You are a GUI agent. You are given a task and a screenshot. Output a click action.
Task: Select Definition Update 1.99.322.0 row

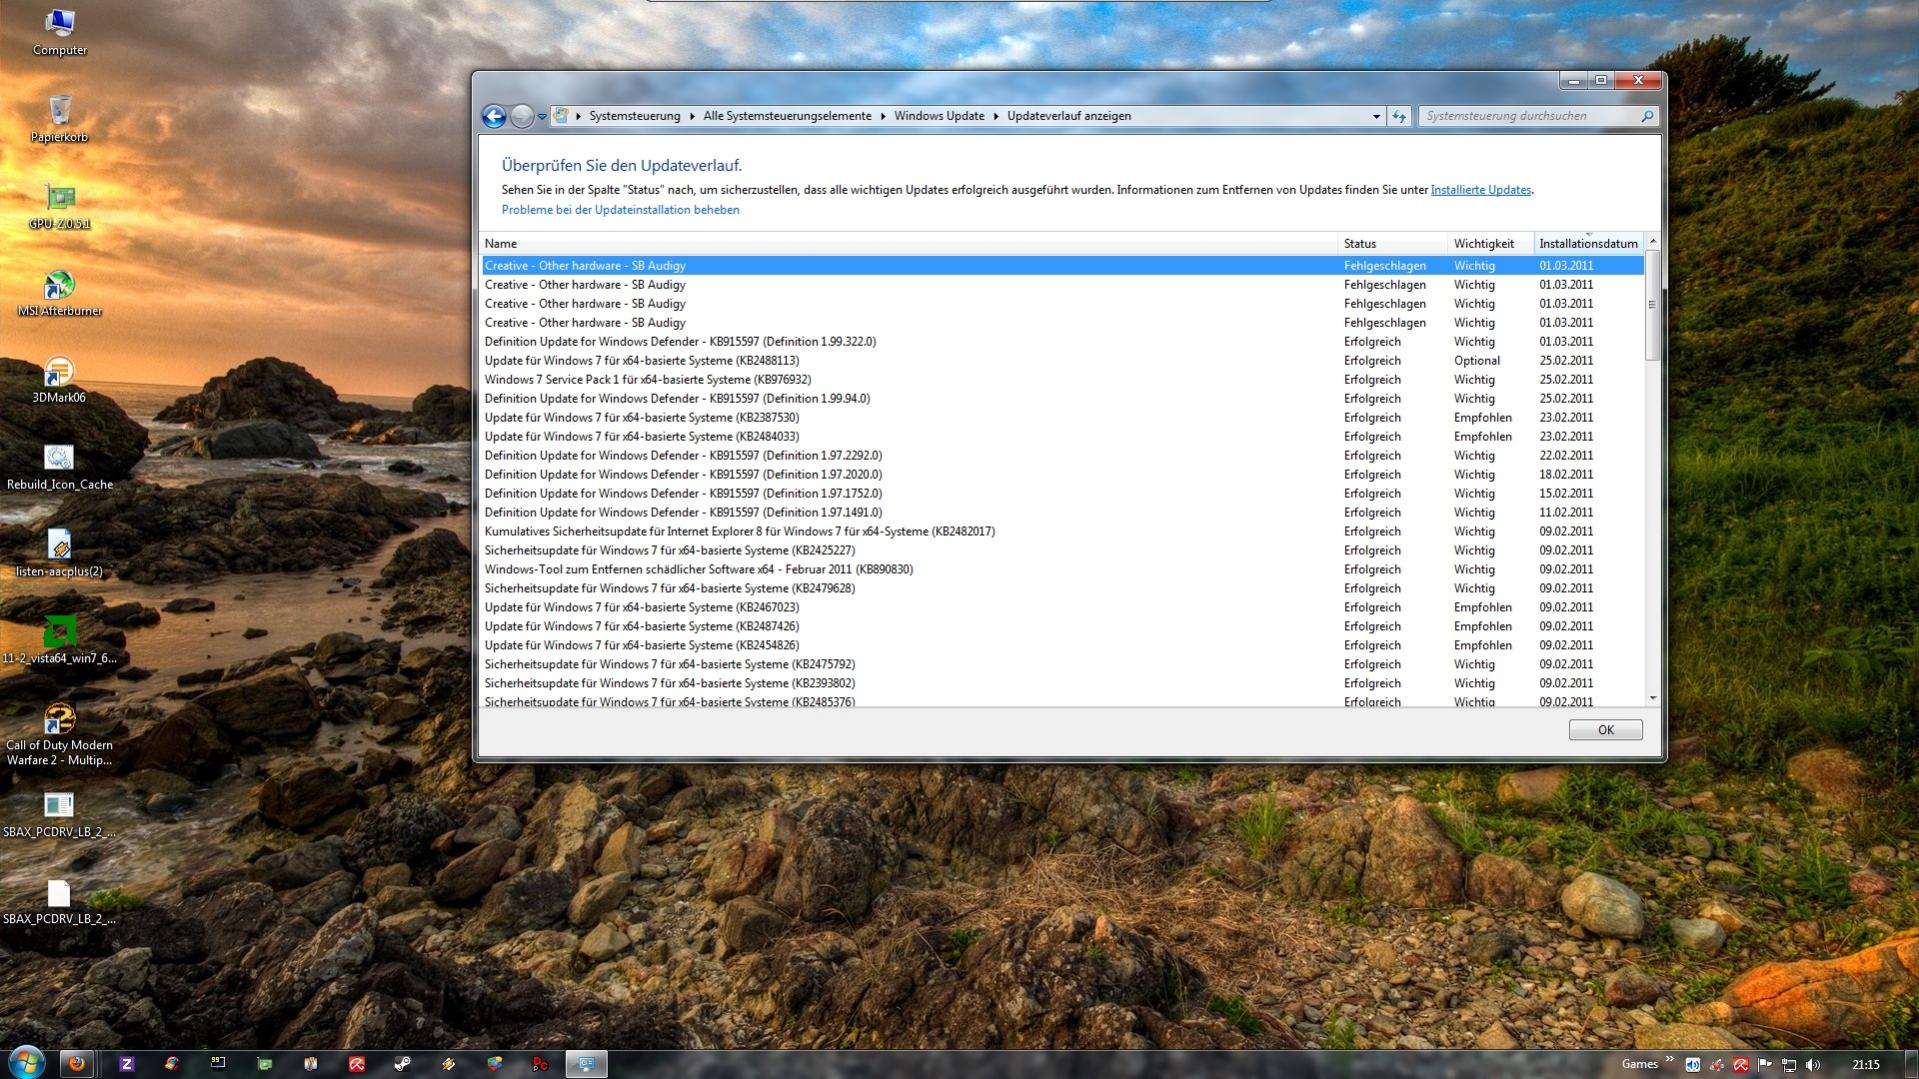(1062, 342)
